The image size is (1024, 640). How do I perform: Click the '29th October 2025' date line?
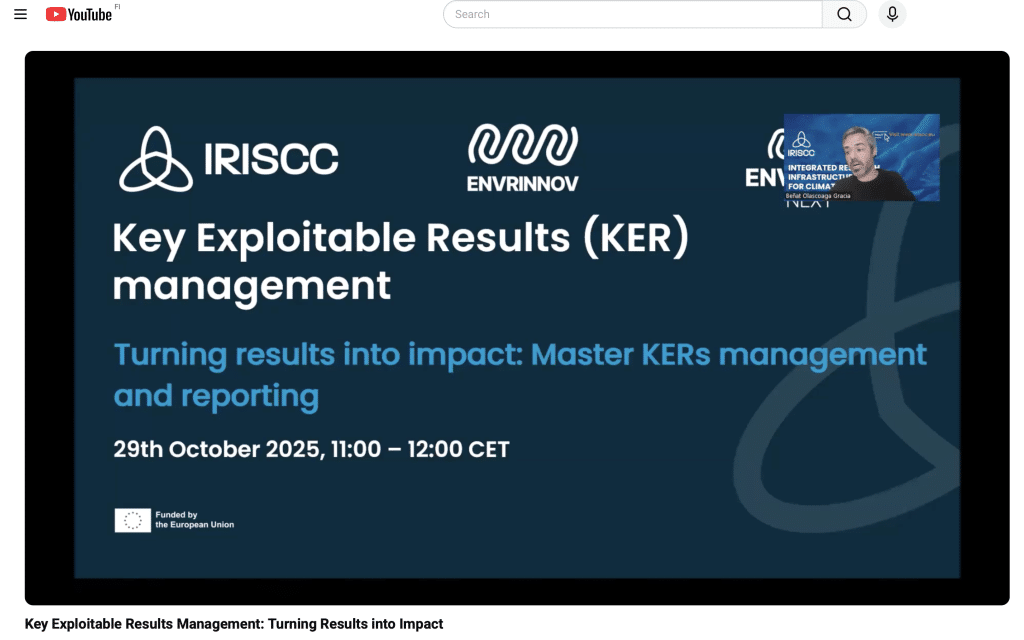pos(311,449)
